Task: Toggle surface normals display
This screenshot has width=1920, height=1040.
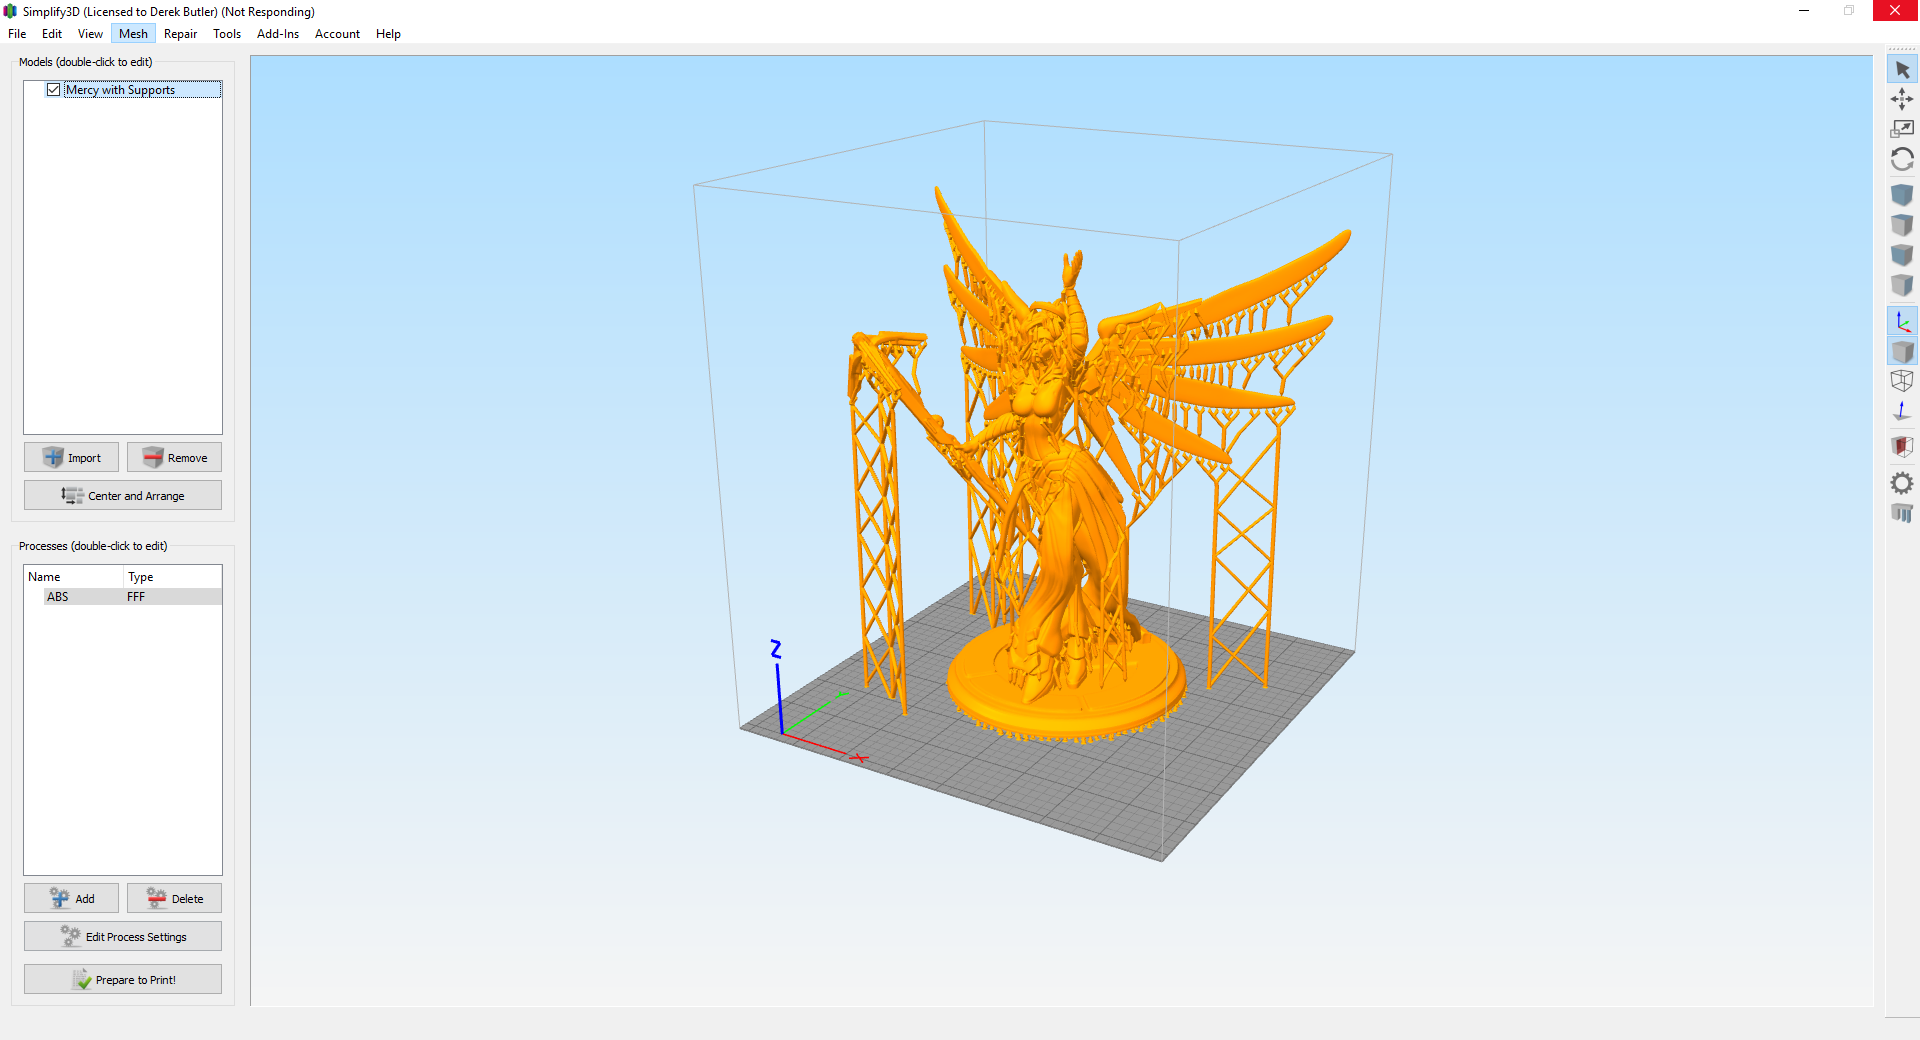Action: (x=1902, y=411)
